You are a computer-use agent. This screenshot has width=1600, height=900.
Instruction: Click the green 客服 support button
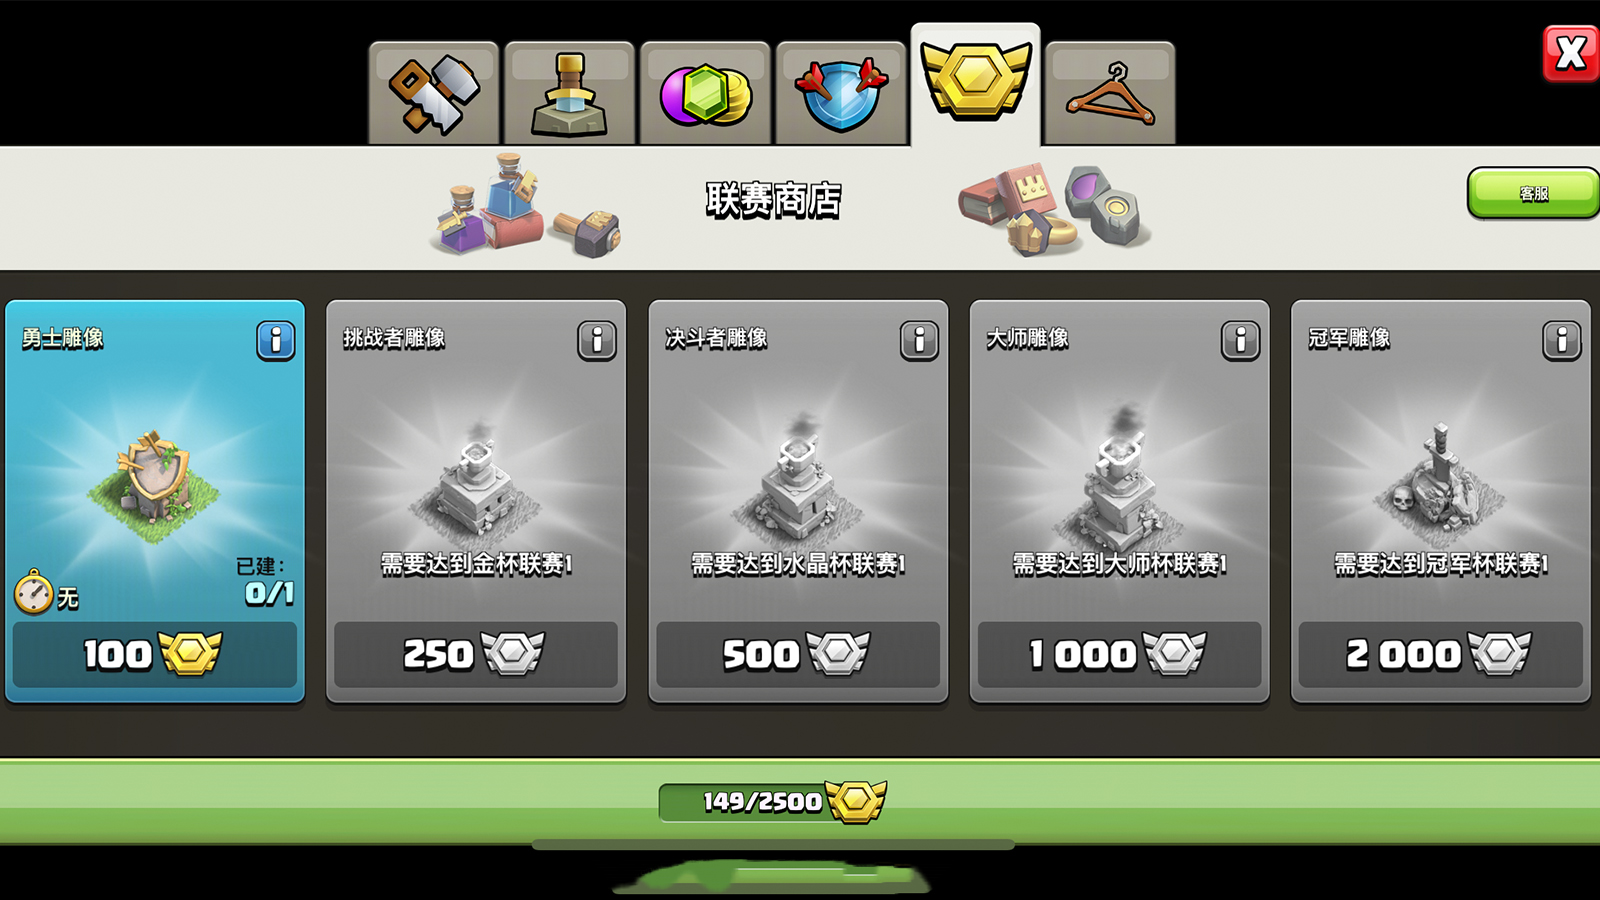tap(1533, 193)
